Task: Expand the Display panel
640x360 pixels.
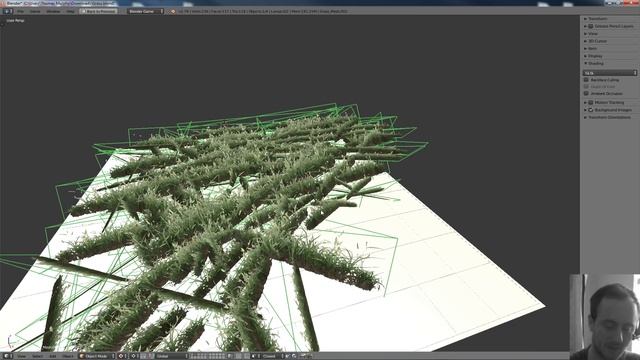Action: (595, 56)
